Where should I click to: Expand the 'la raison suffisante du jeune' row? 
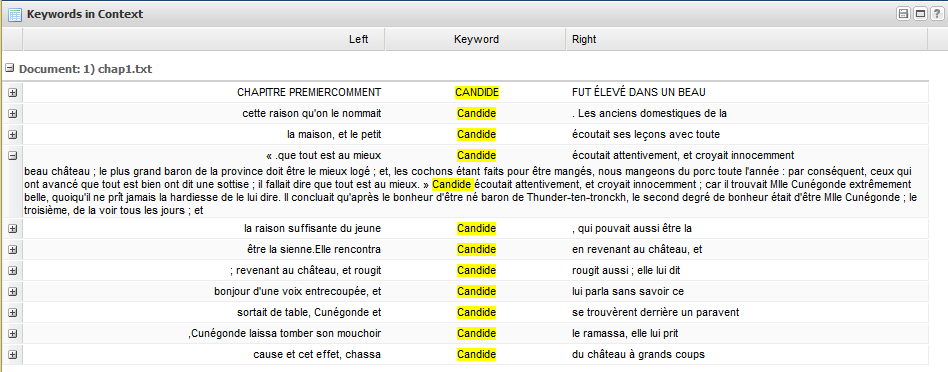(x=13, y=229)
